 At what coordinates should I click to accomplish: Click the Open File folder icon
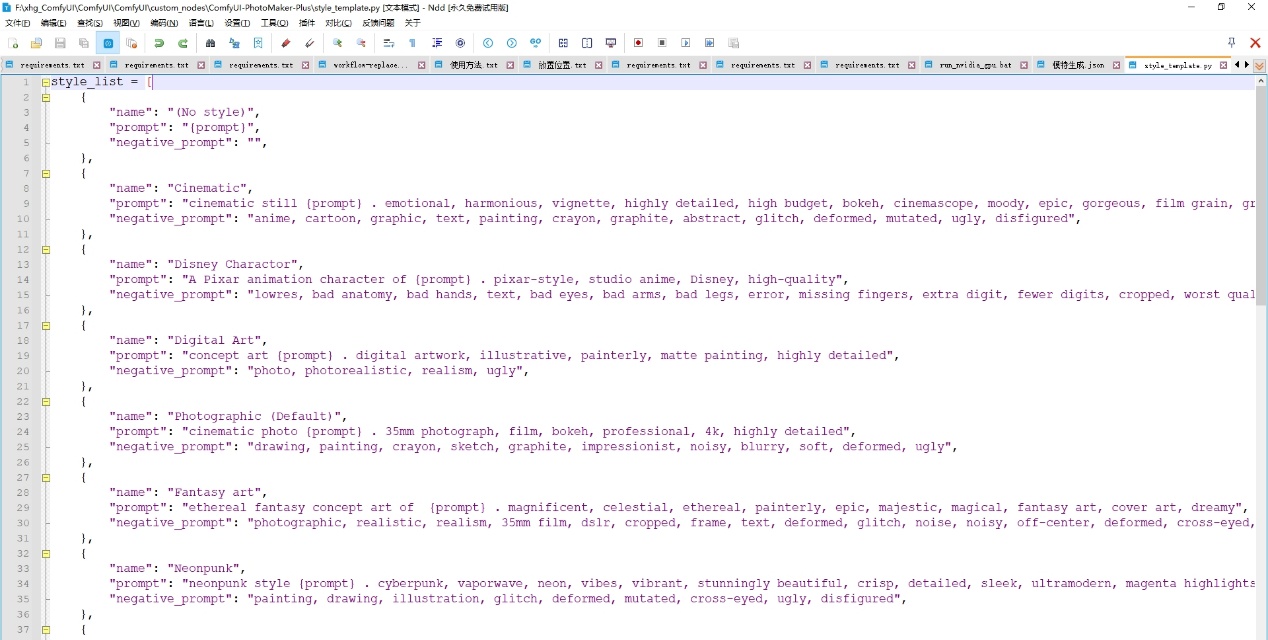[36, 43]
